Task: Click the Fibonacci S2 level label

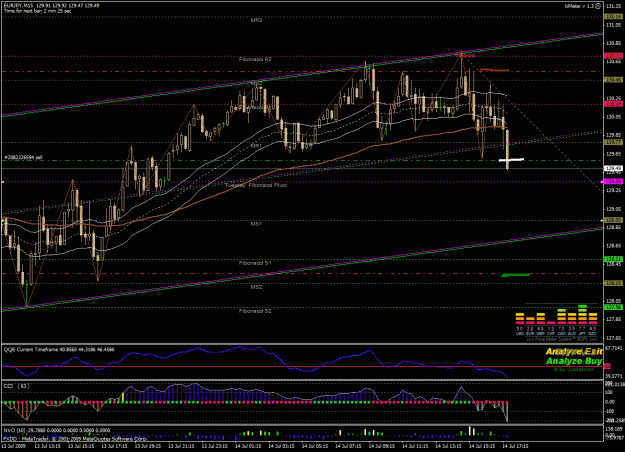Action: click(x=255, y=311)
